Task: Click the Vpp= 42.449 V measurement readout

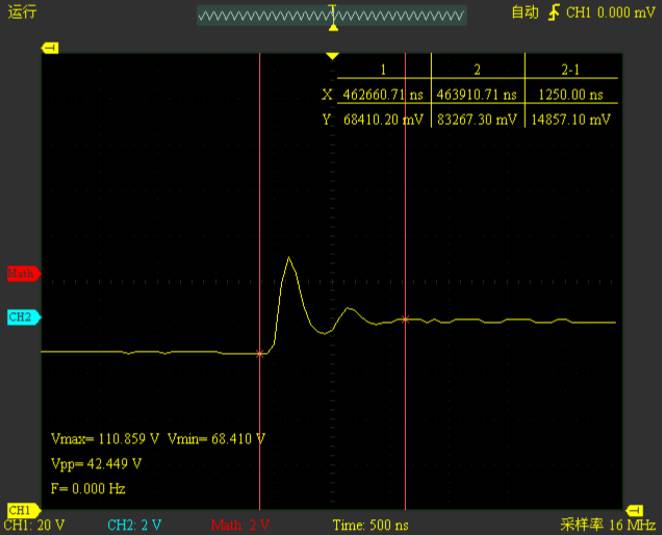Action: [96, 464]
